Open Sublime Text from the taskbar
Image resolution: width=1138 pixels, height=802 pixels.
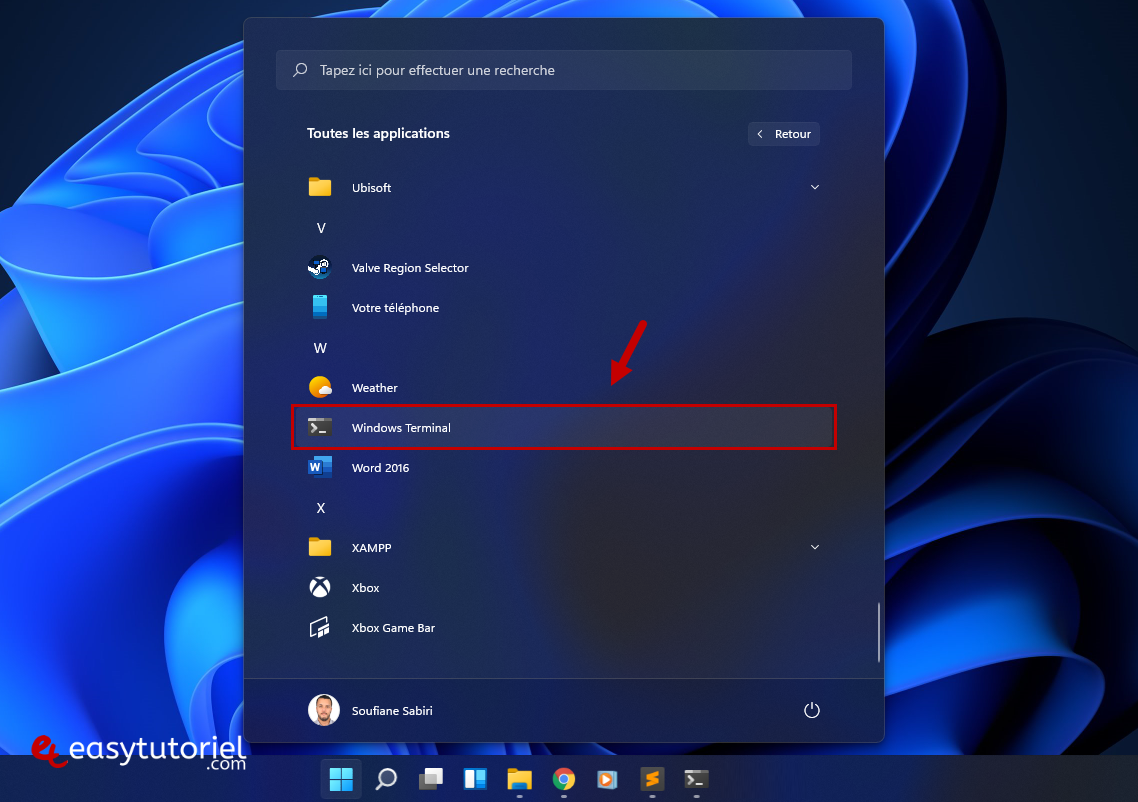652,779
